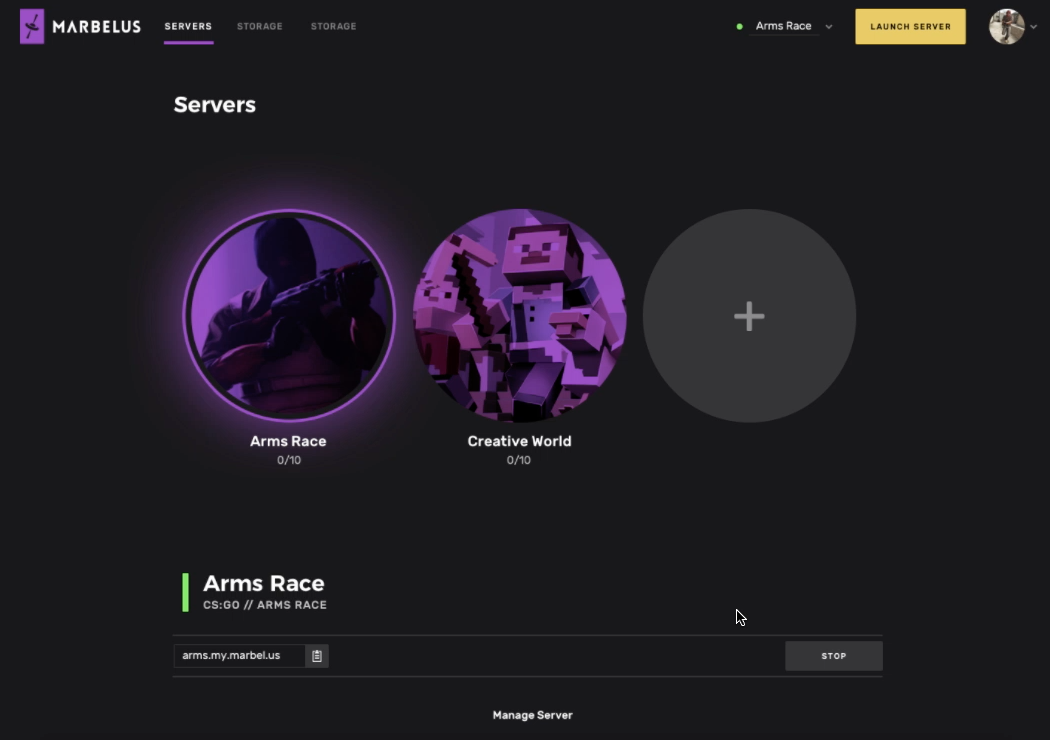This screenshot has width=1050, height=740.
Task: Expand the chevron next to profile avatar
Action: (x=1034, y=27)
